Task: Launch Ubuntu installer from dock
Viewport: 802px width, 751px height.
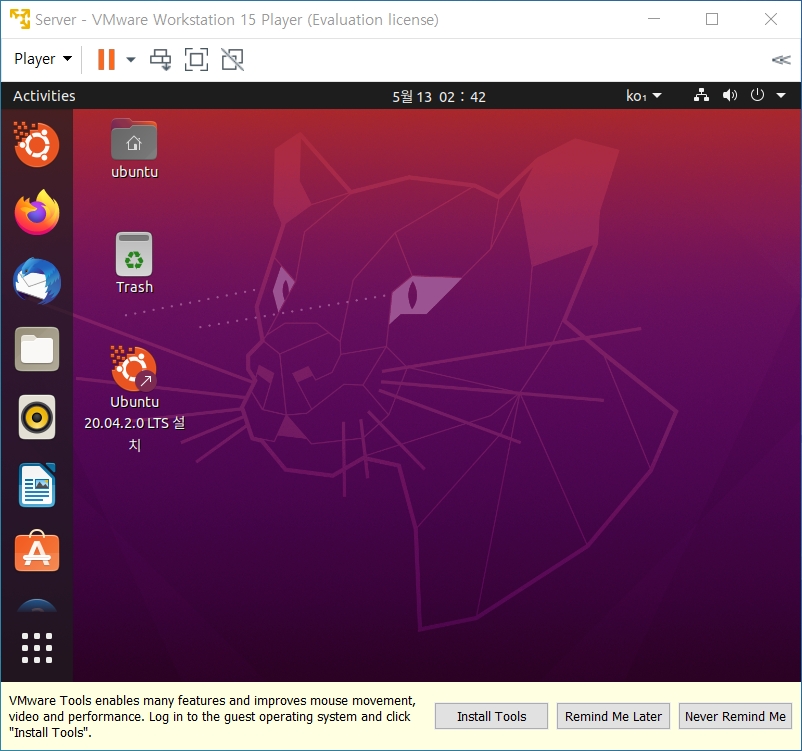Action: 36,144
